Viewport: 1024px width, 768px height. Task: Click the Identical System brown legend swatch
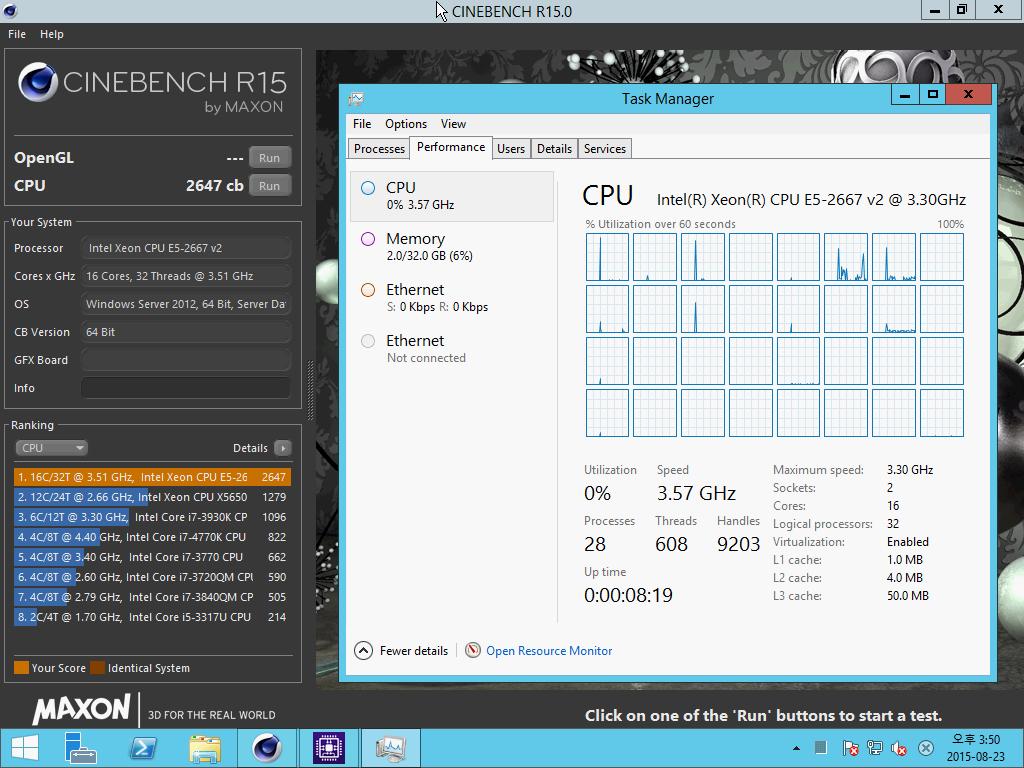[97, 667]
